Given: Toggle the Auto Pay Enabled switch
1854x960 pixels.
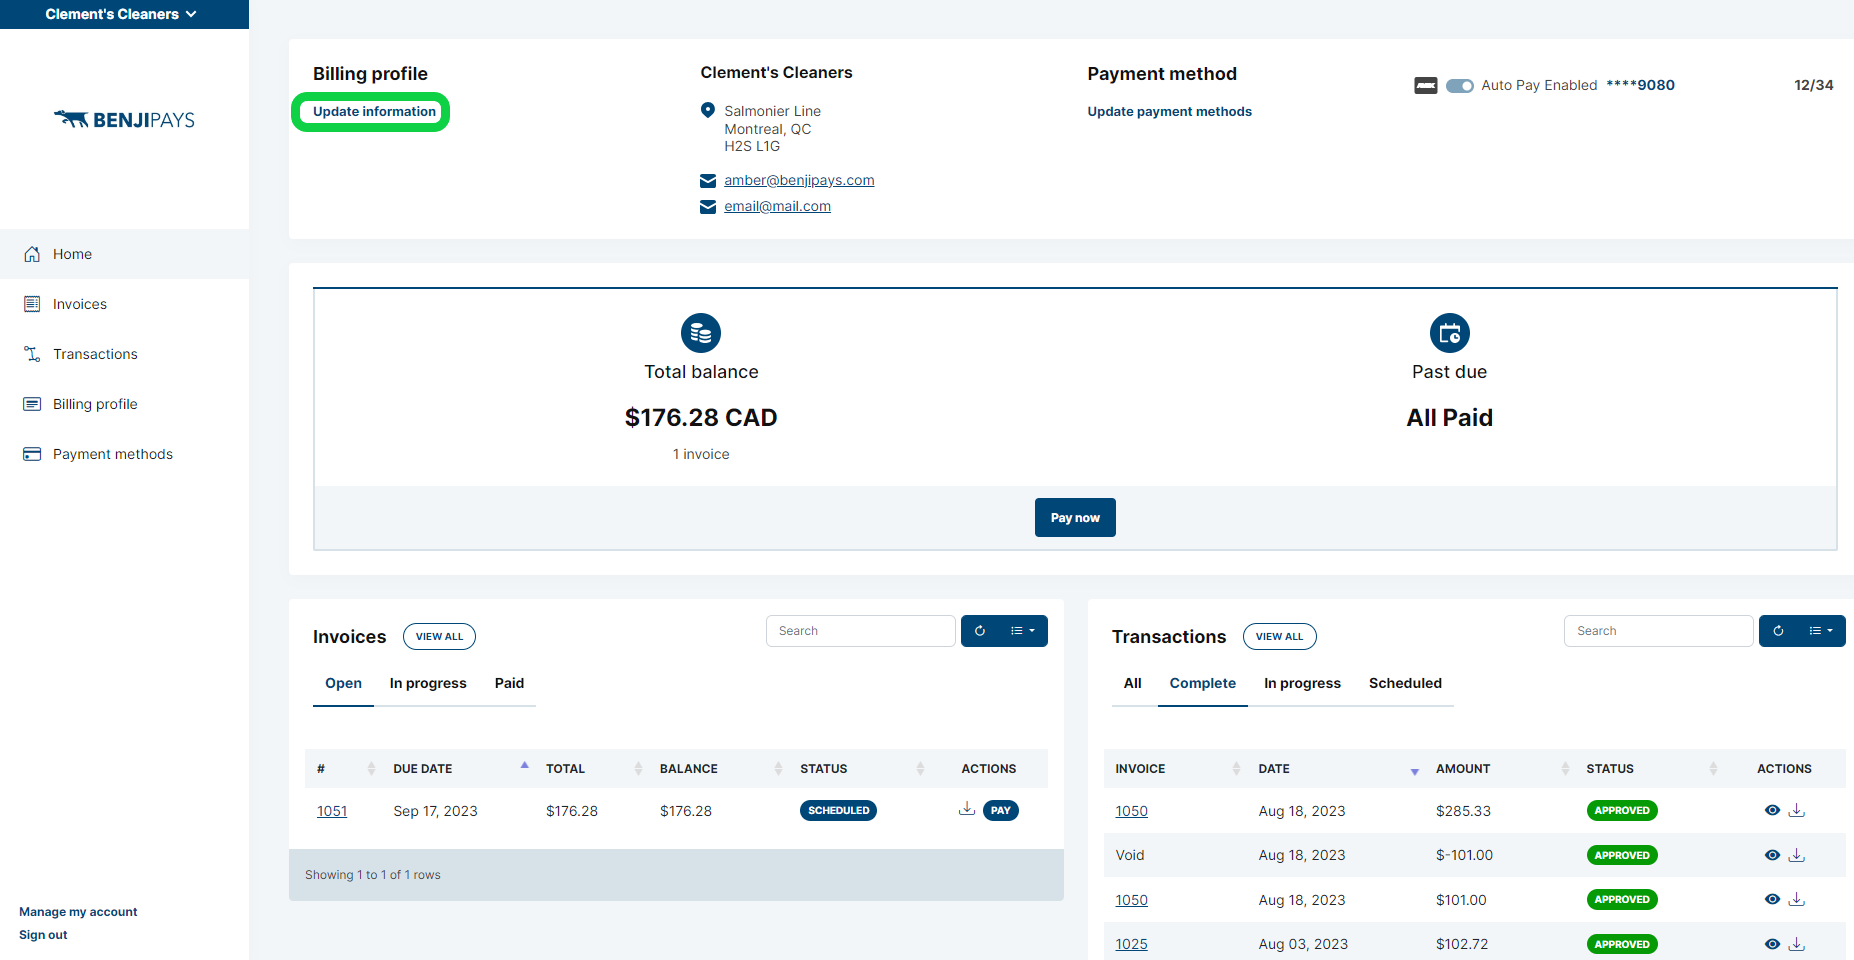Looking at the screenshot, I should (1460, 86).
